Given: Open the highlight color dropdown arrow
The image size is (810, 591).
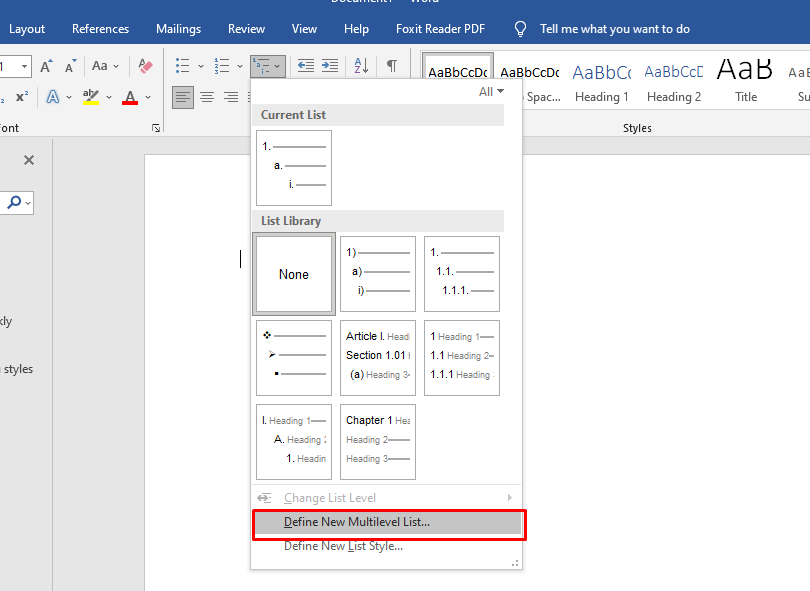Looking at the screenshot, I should click(x=109, y=97).
